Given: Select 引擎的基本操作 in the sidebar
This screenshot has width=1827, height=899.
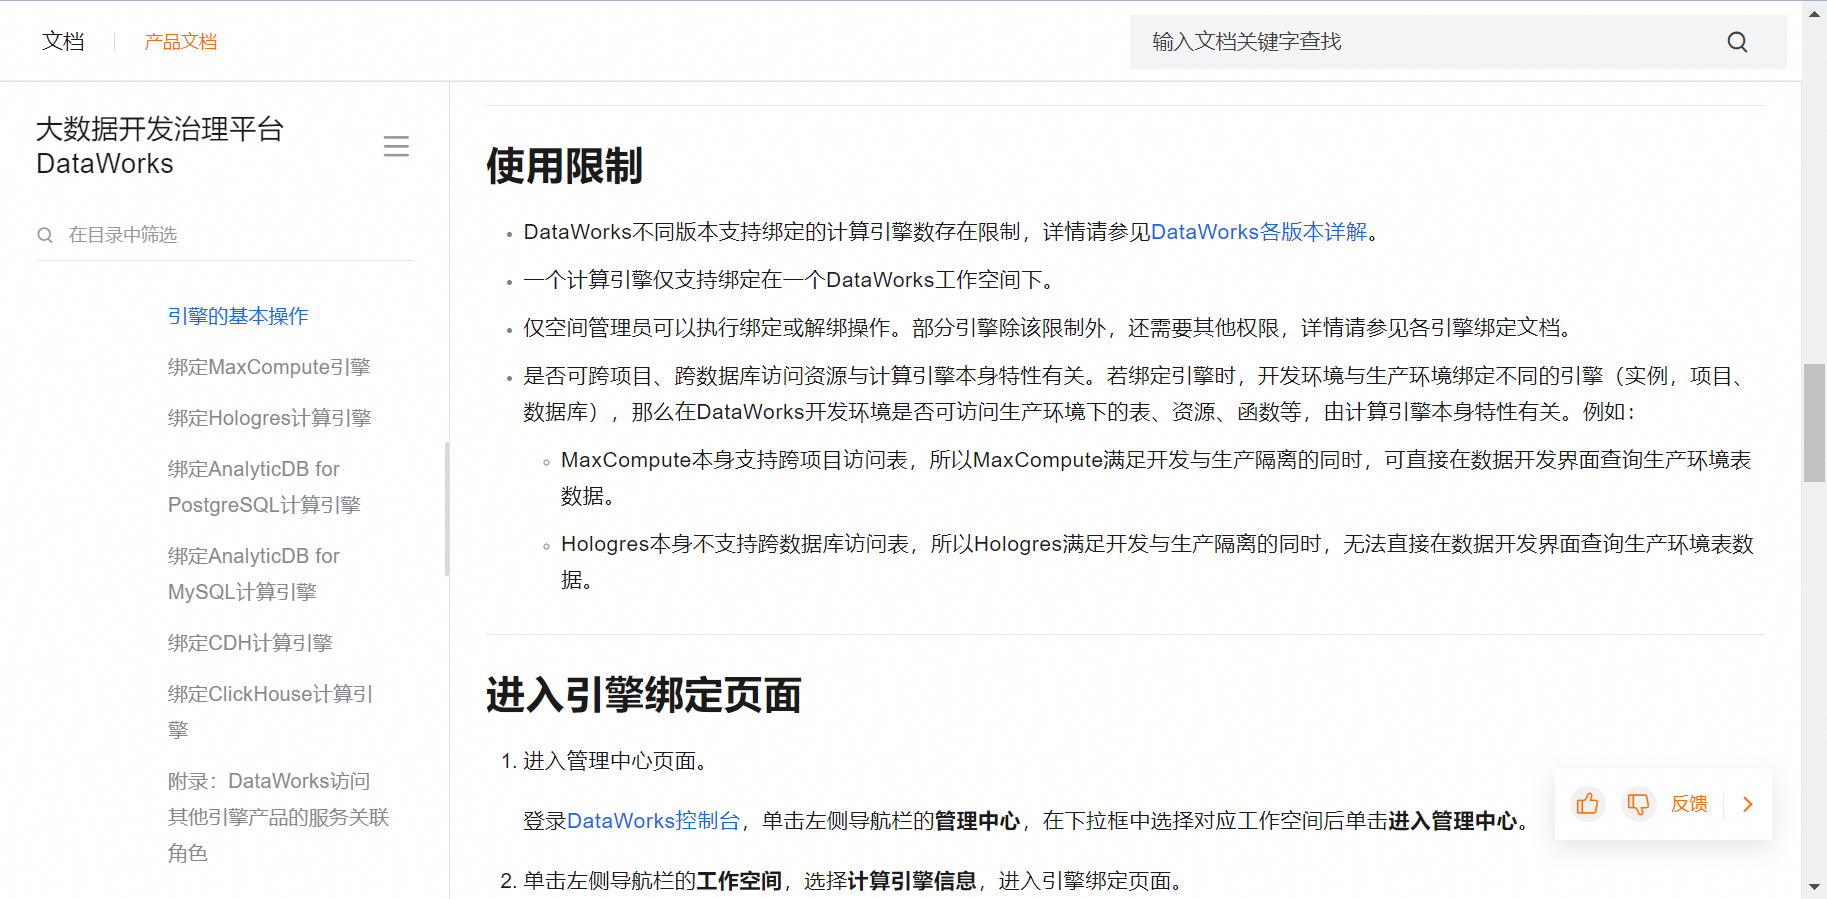Looking at the screenshot, I should click(x=238, y=316).
